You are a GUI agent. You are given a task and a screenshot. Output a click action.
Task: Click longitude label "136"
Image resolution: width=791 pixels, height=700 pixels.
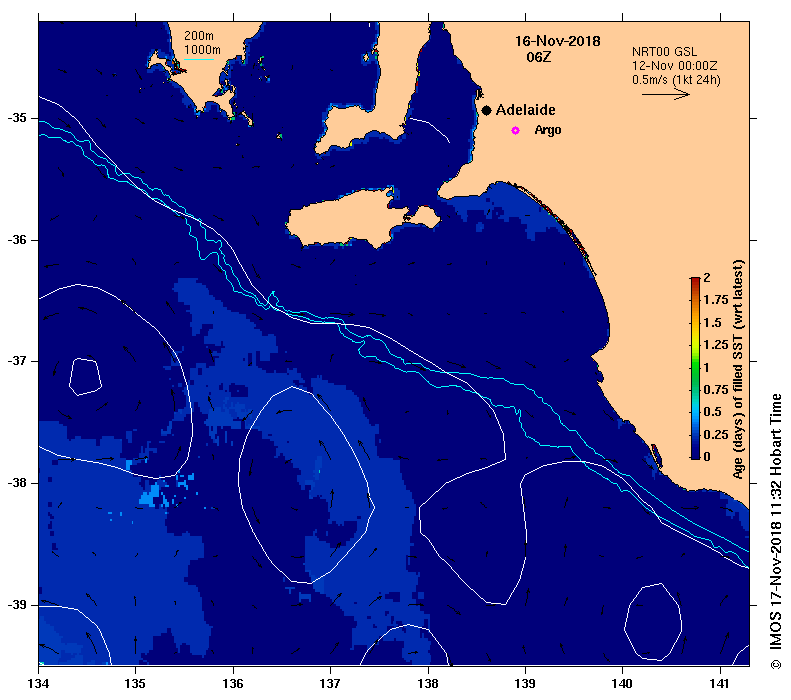(x=233, y=684)
